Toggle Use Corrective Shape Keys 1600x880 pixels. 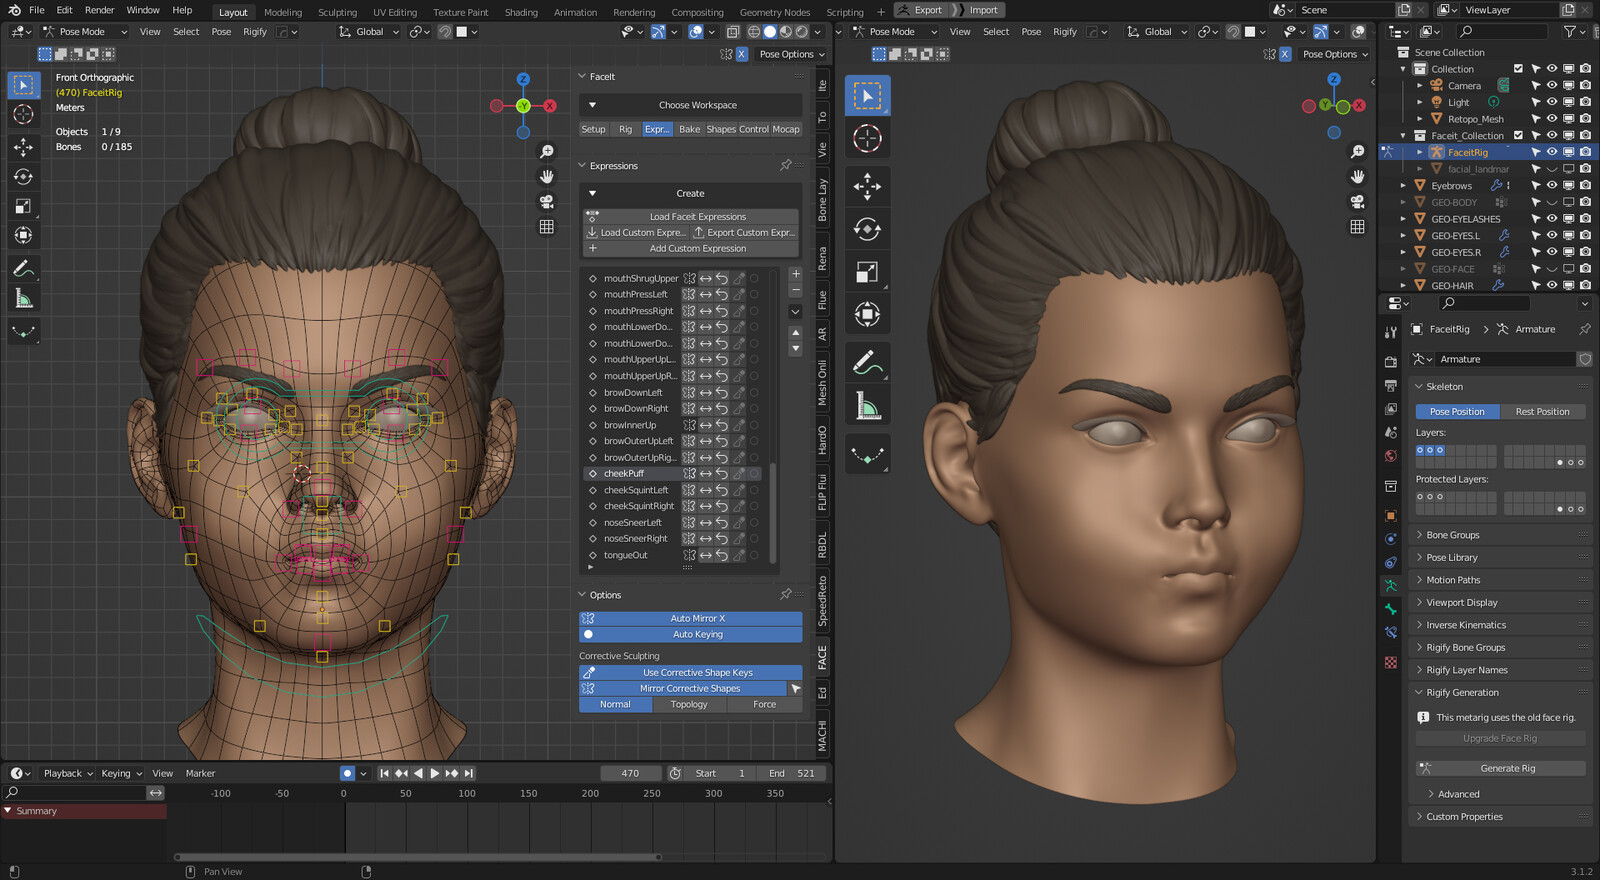pos(691,673)
